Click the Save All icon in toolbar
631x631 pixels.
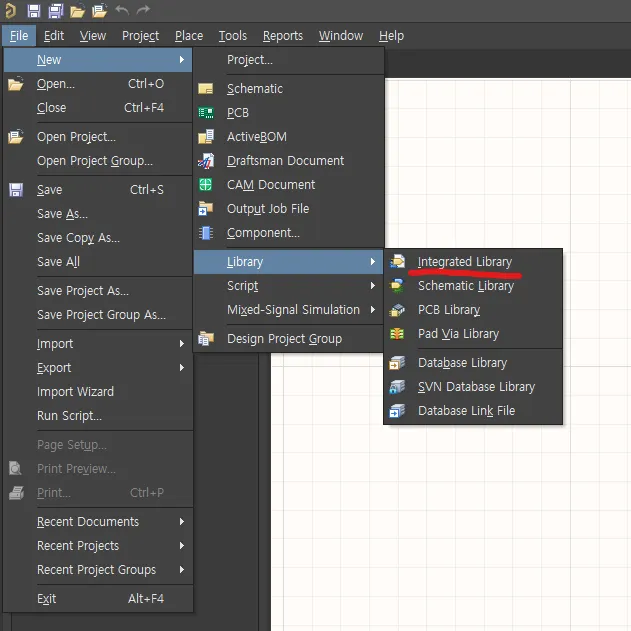[x=56, y=11]
